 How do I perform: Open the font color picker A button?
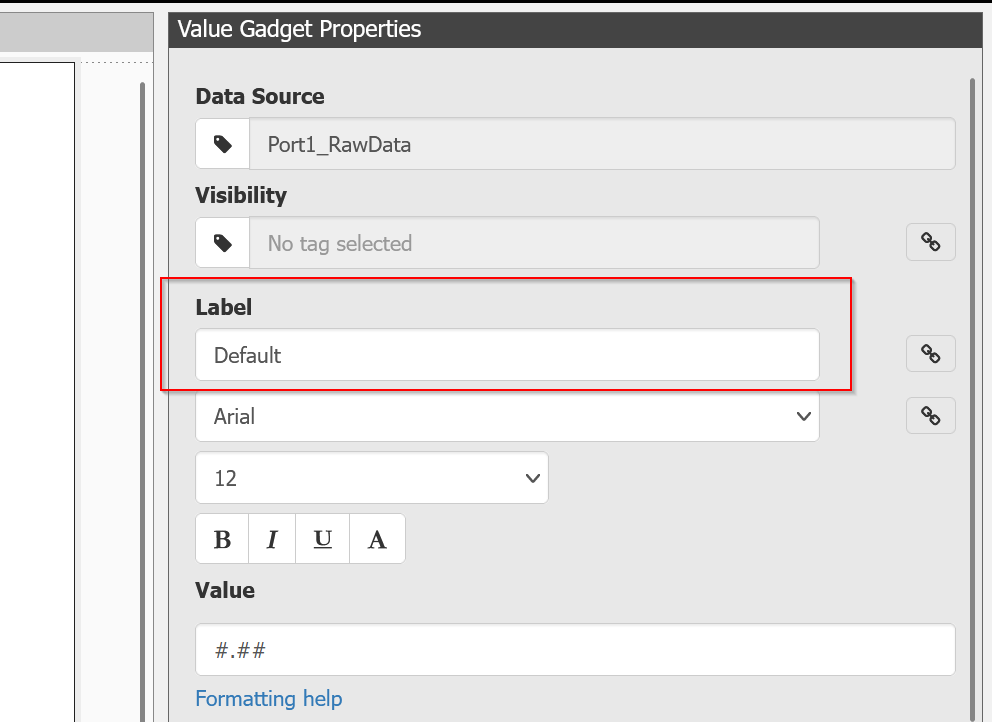[x=377, y=539]
